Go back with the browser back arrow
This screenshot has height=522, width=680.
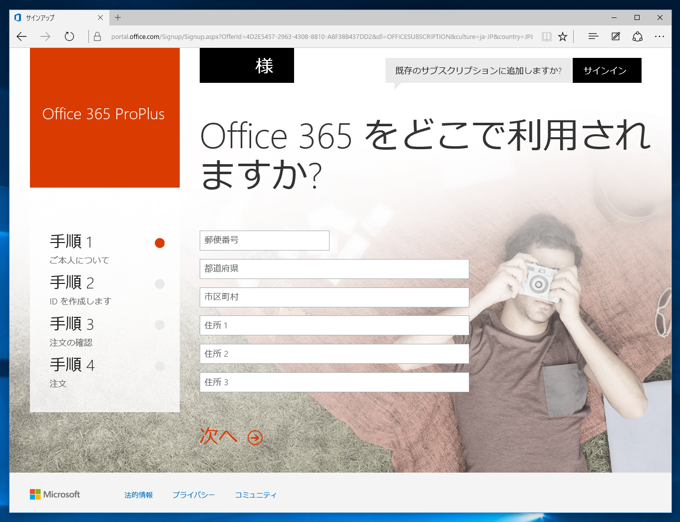pyautogui.click(x=22, y=37)
